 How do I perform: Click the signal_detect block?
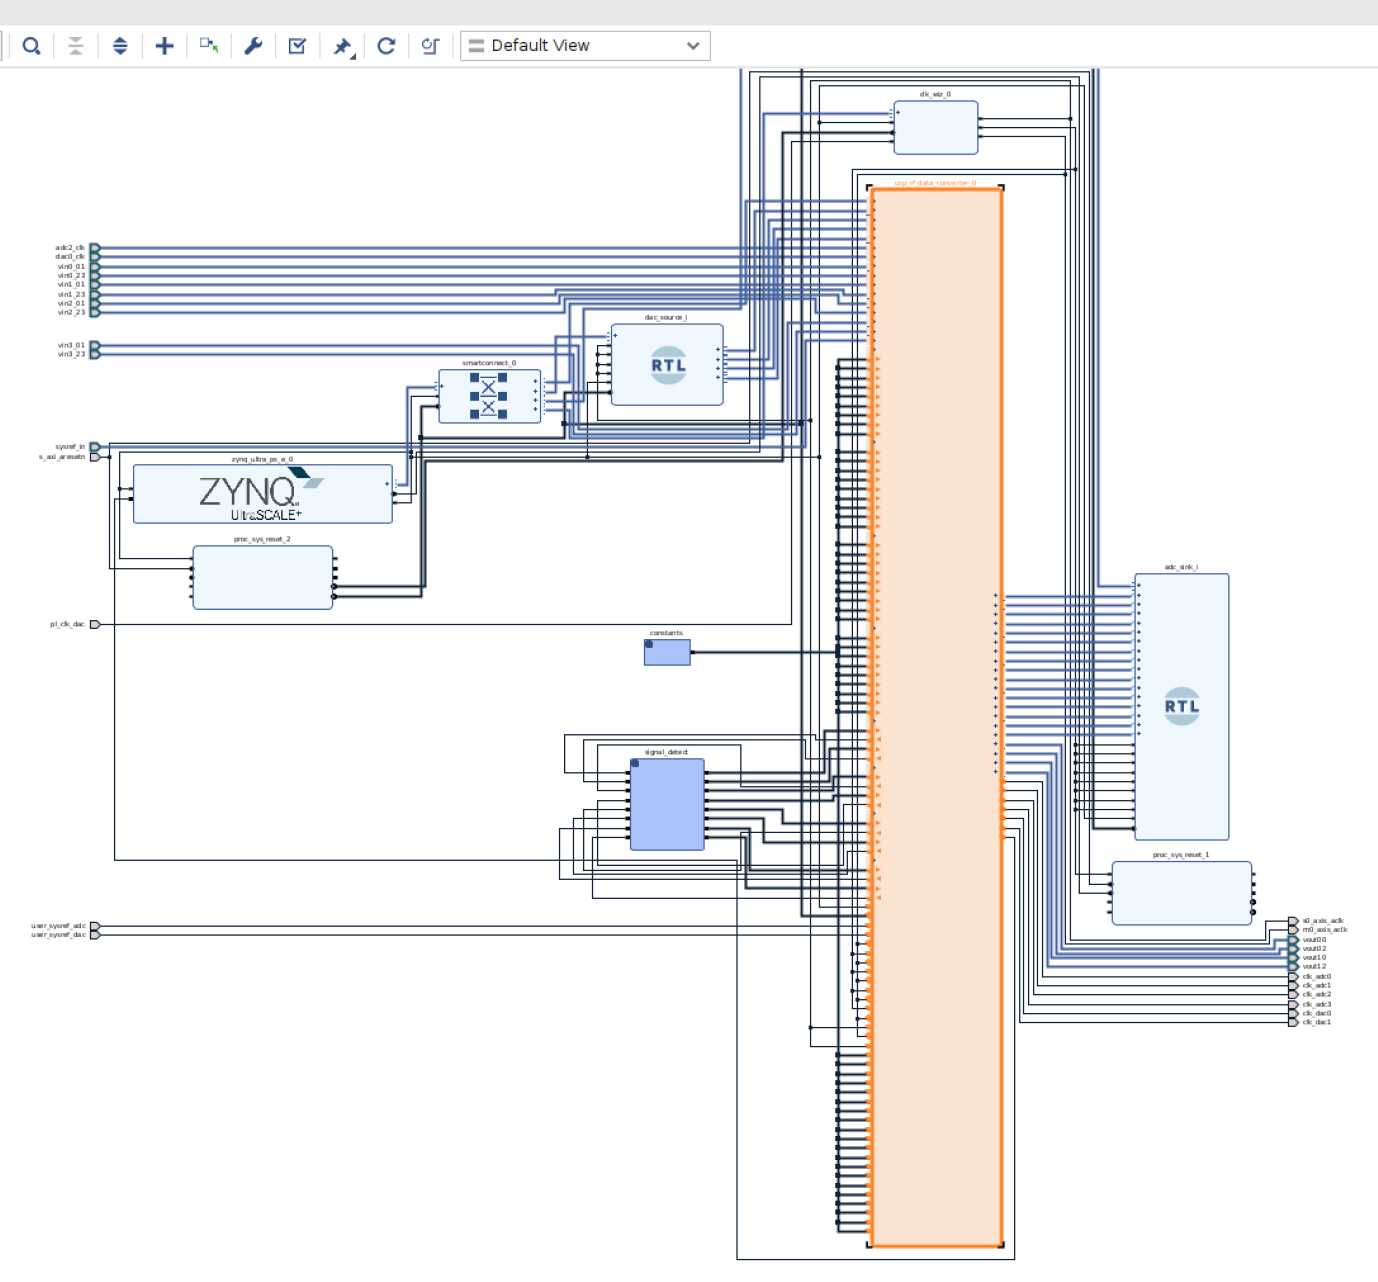click(666, 805)
